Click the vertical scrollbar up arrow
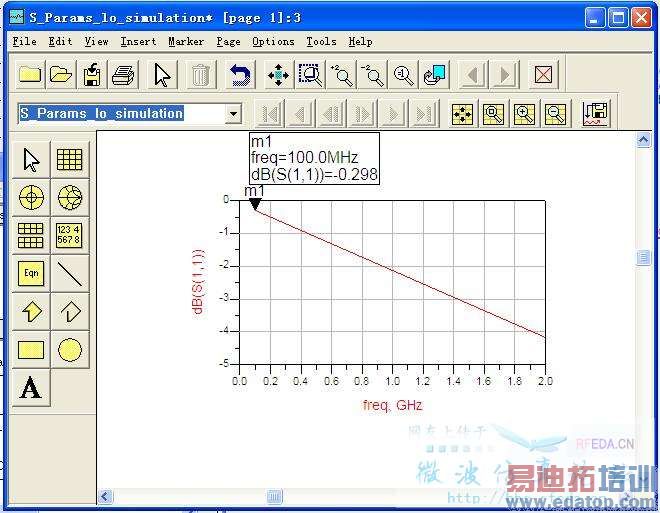660x513 pixels. point(643,140)
